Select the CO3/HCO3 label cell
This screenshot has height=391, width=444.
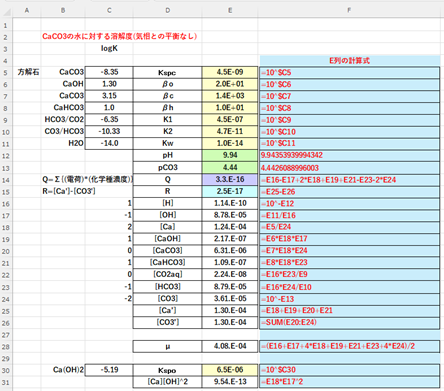pos(63,132)
